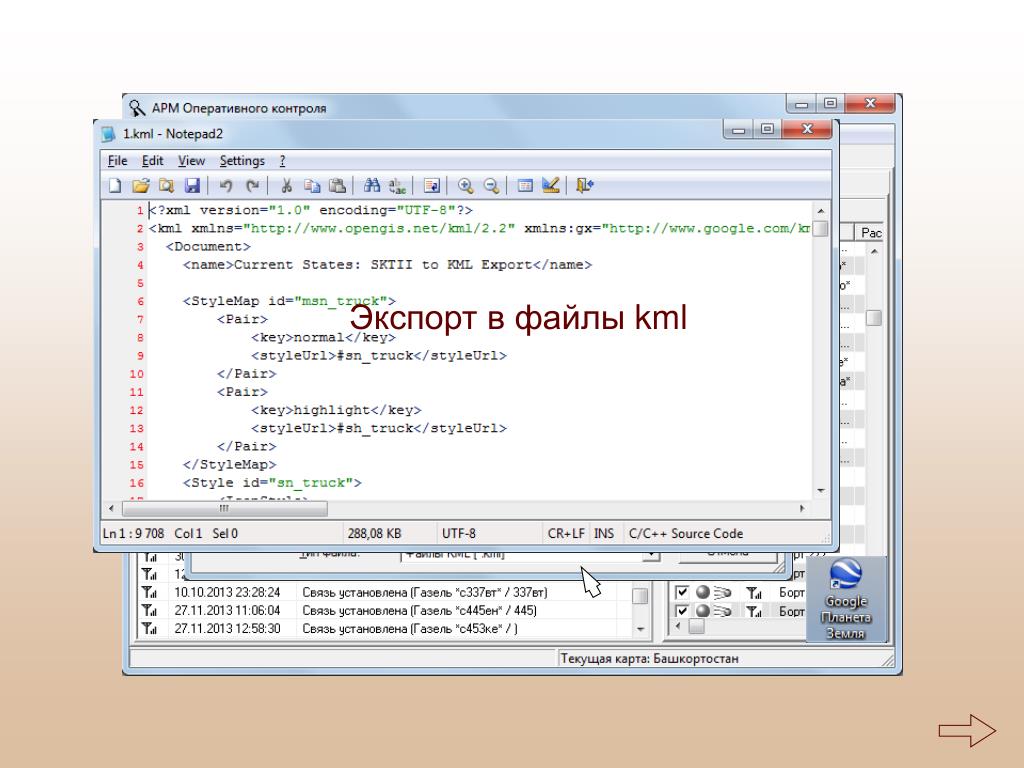Click editor horizontal scrollbar right arrow
1024x768 pixels.
(x=803, y=508)
